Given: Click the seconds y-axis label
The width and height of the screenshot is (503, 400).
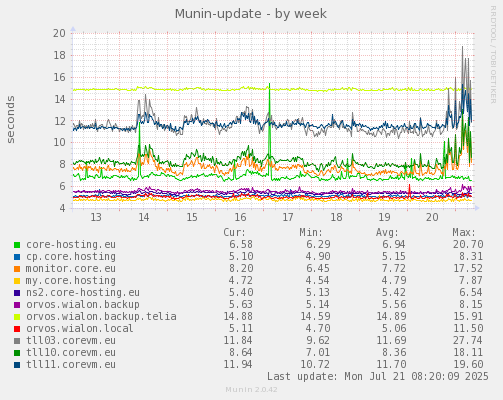Looking at the screenshot, I should pyautogui.click(x=11, y=120).
